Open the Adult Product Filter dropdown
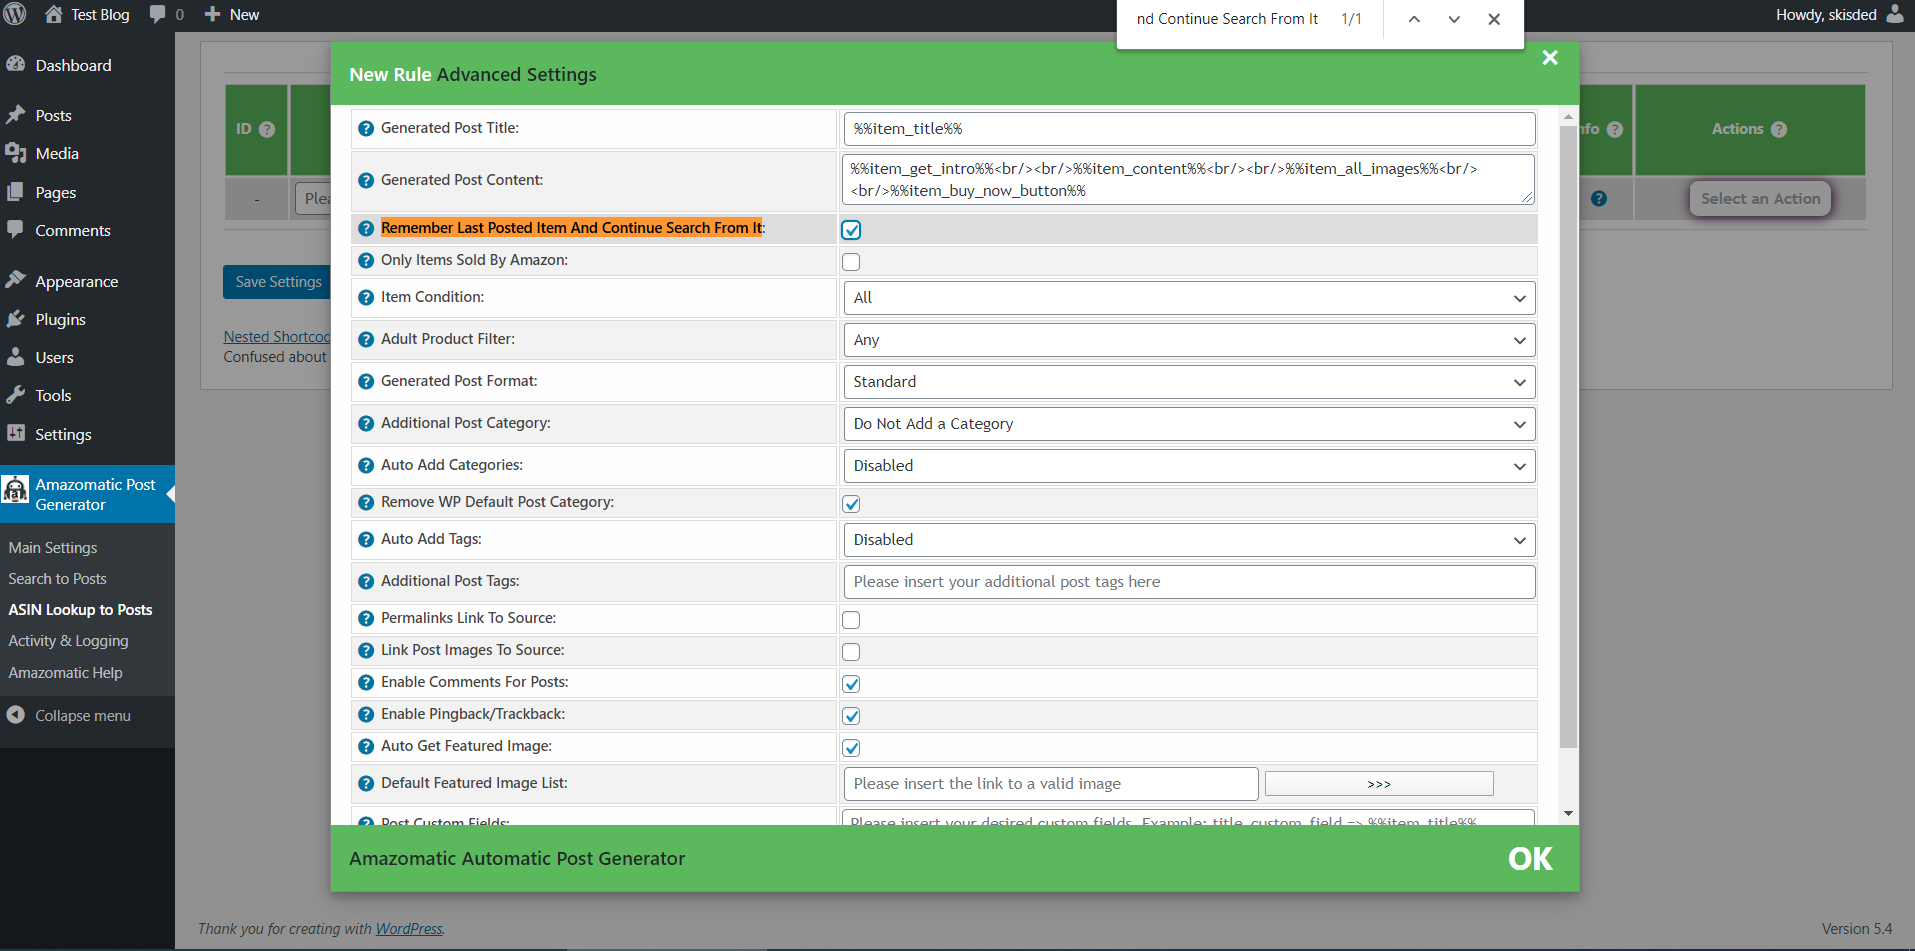Screen dimensions: 1915x951 1189,340
